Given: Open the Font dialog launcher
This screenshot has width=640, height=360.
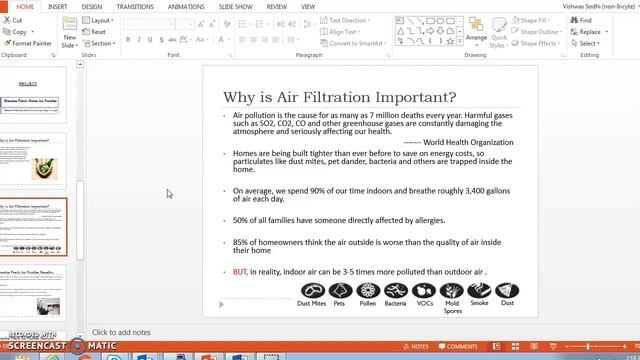Looking at the screenshot, I should coord(230,55).
